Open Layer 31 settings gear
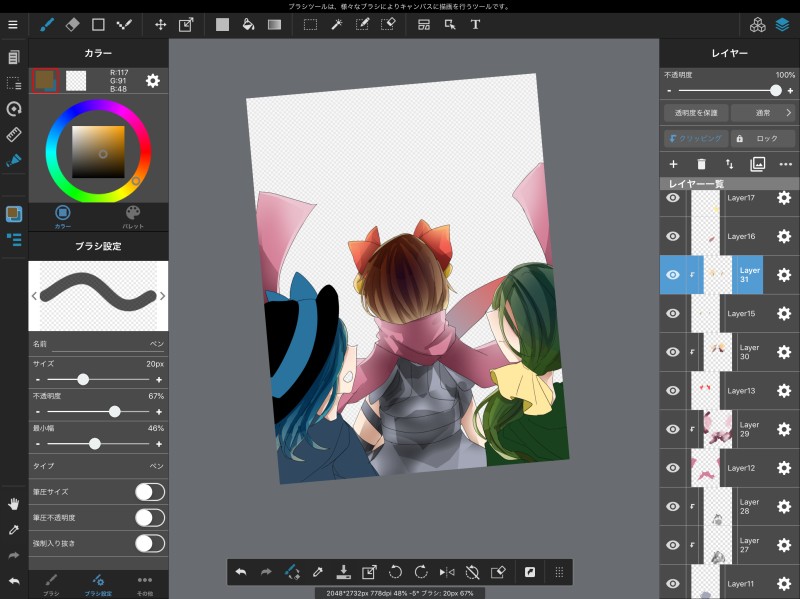 coord(784,275)
